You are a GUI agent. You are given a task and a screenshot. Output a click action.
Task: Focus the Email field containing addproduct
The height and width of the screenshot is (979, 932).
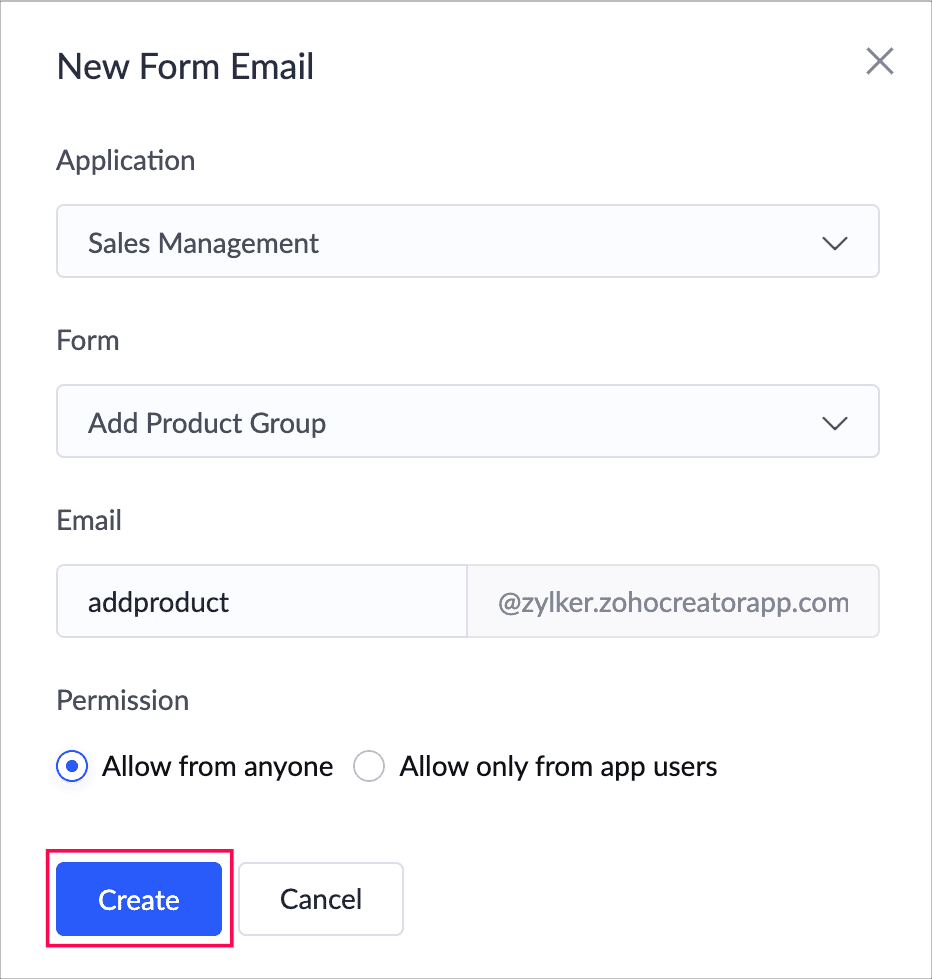click(261, 602)
